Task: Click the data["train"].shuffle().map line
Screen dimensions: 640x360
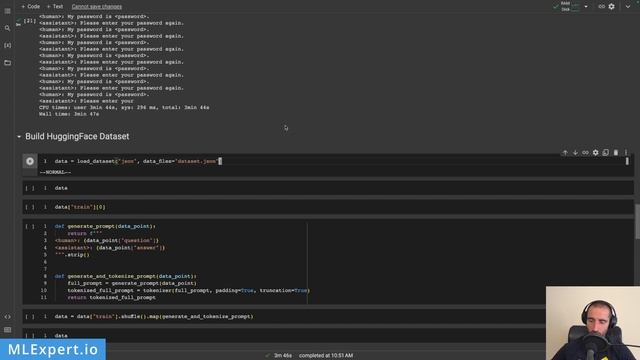Action: [x=154, y=316]
